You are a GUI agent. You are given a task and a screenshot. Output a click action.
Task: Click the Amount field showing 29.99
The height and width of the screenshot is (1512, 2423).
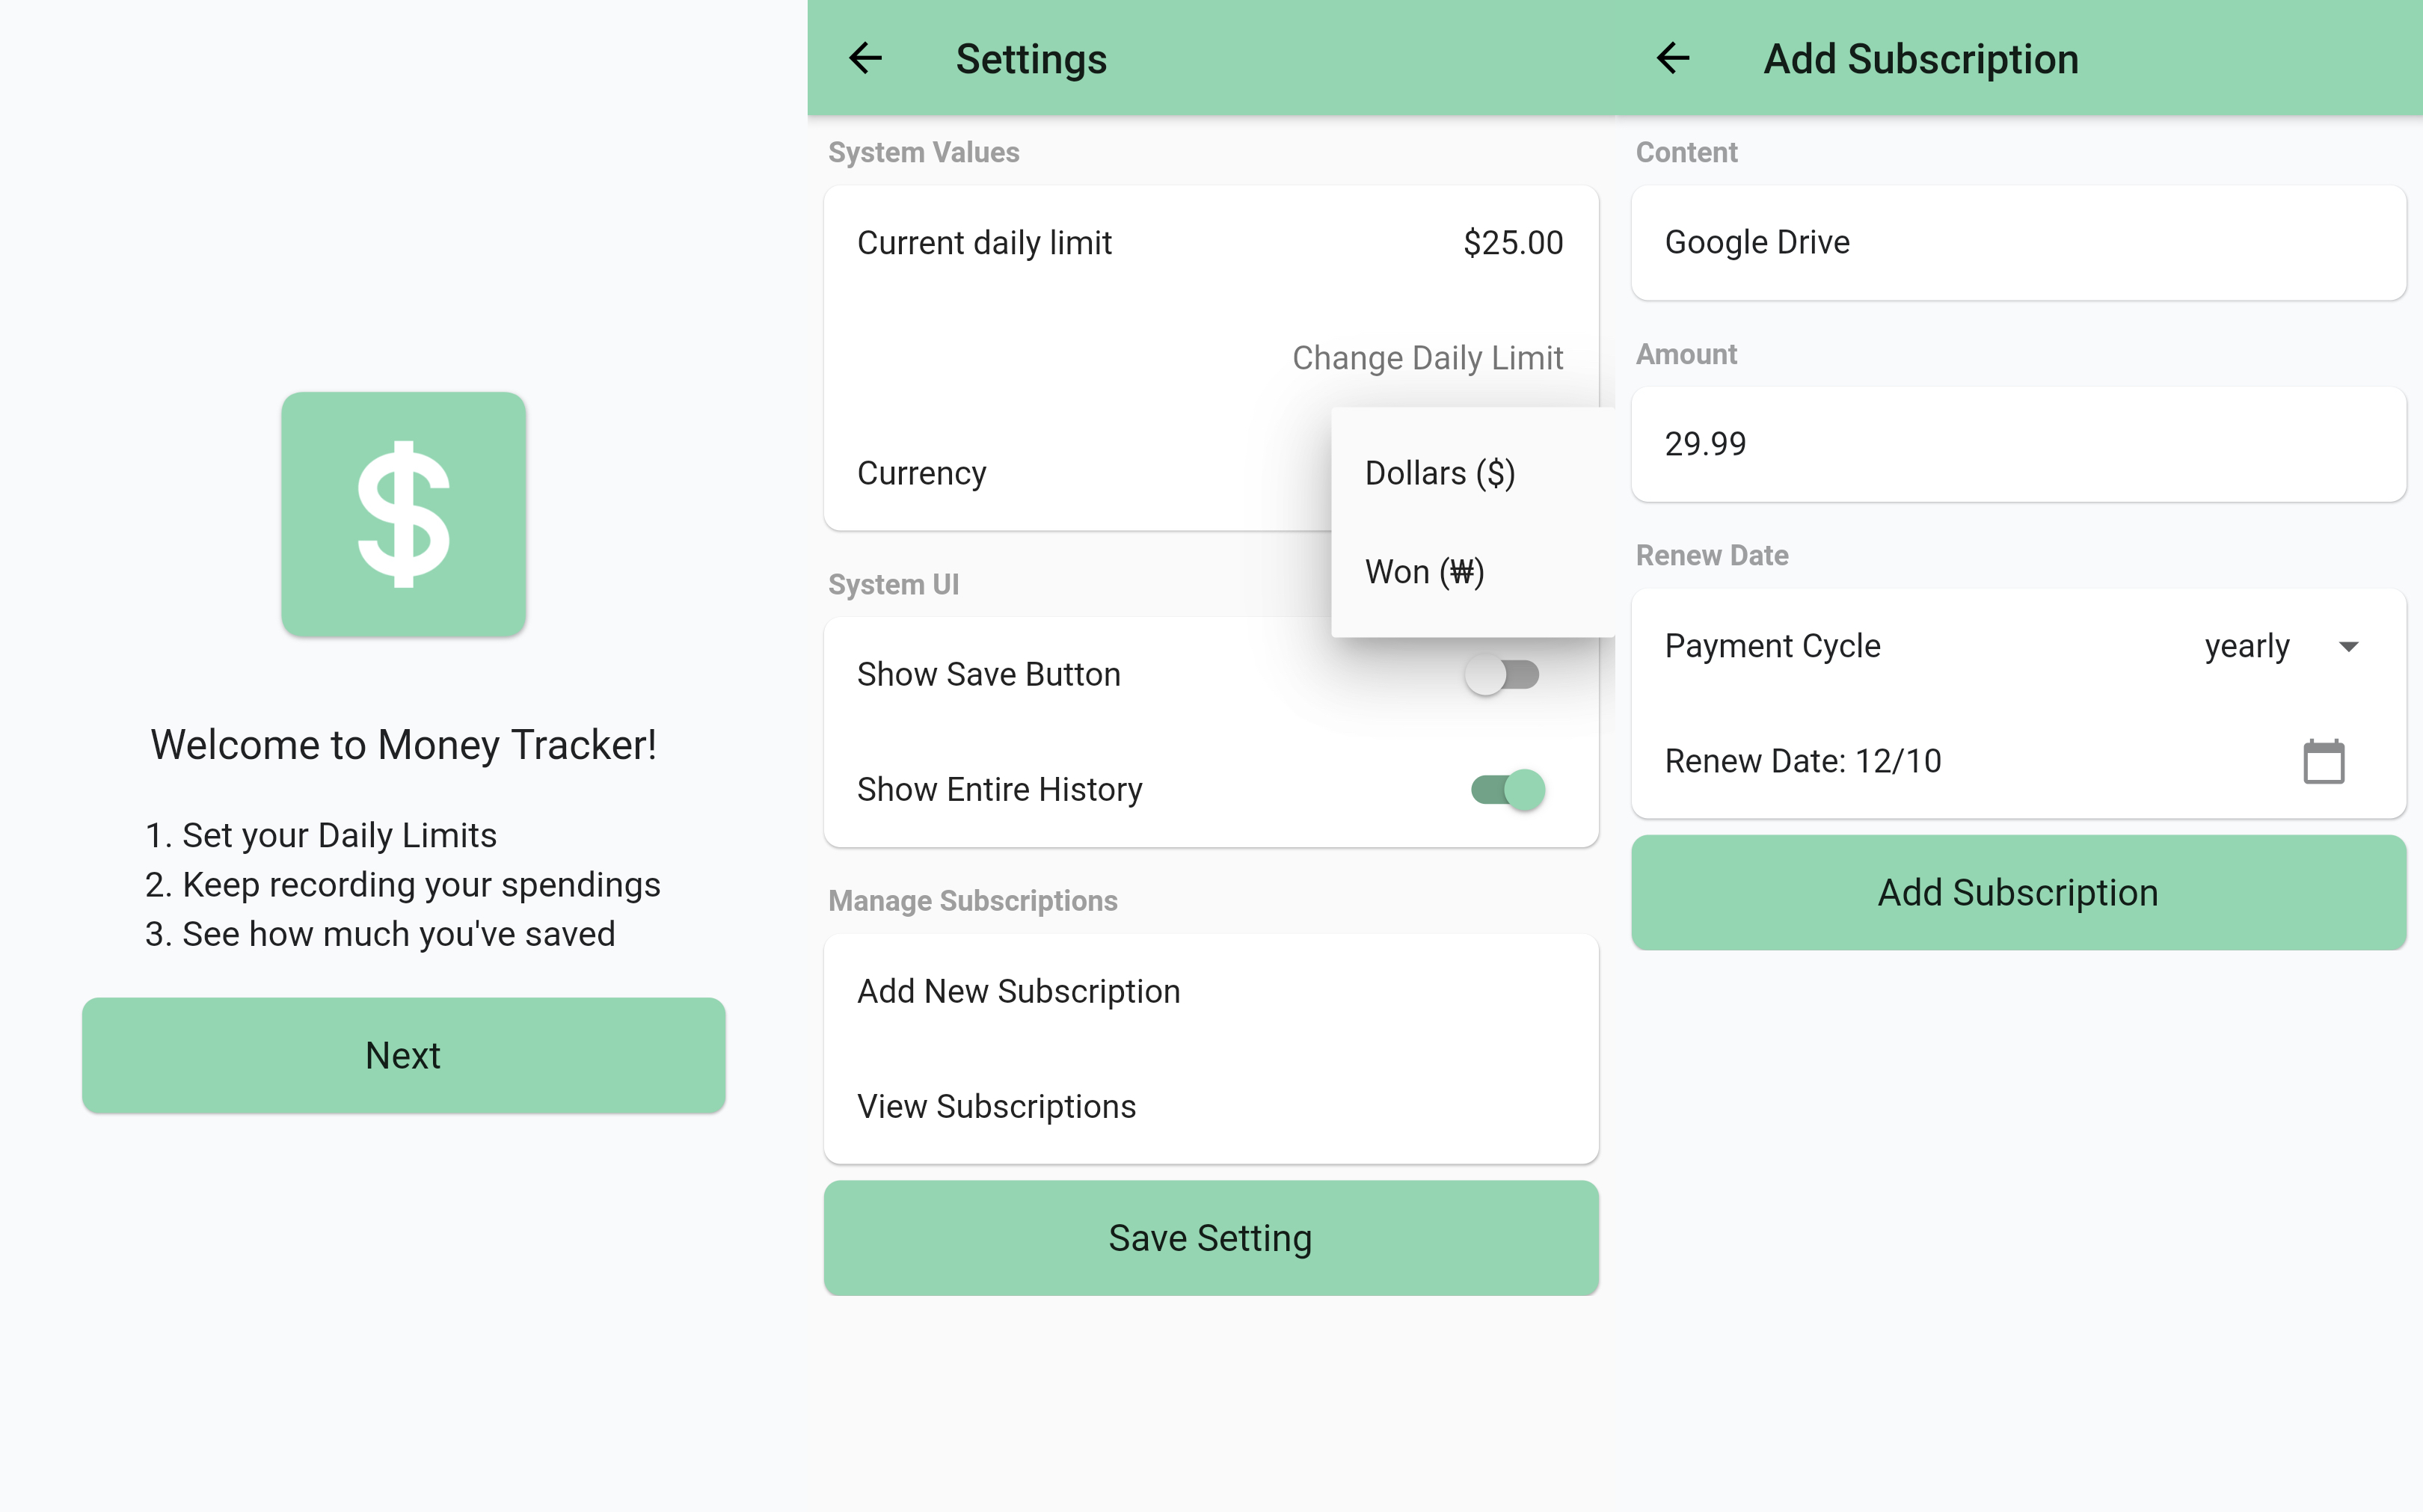pos(2018,444)
